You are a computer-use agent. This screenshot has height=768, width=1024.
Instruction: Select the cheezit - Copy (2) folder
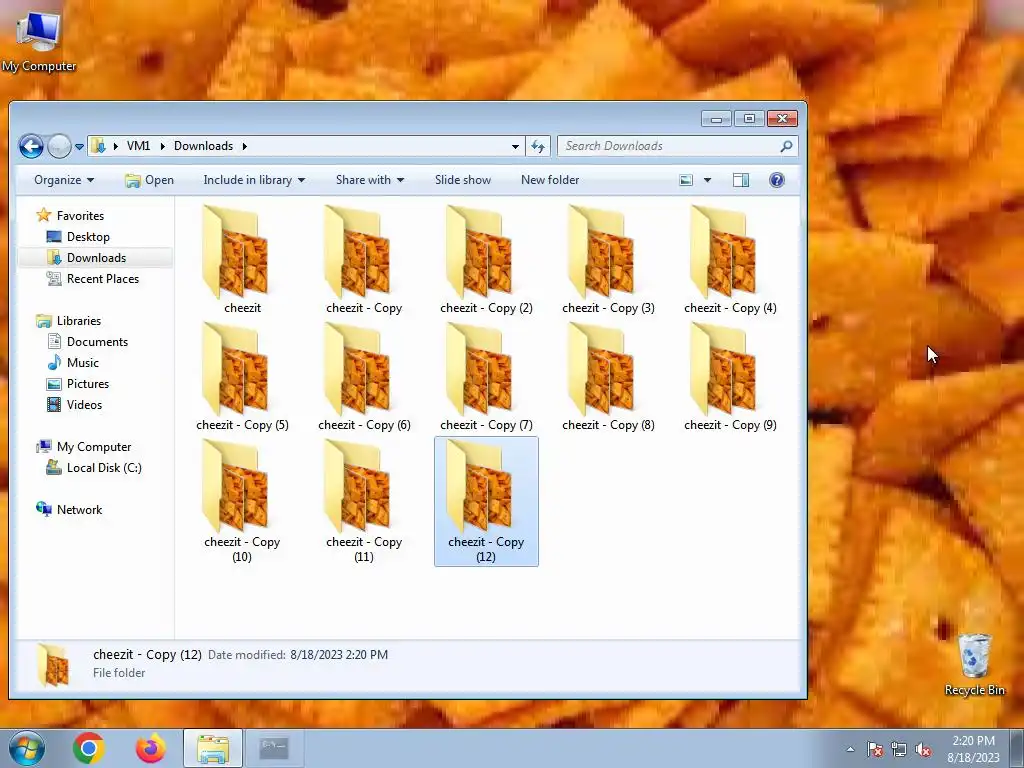486,260
